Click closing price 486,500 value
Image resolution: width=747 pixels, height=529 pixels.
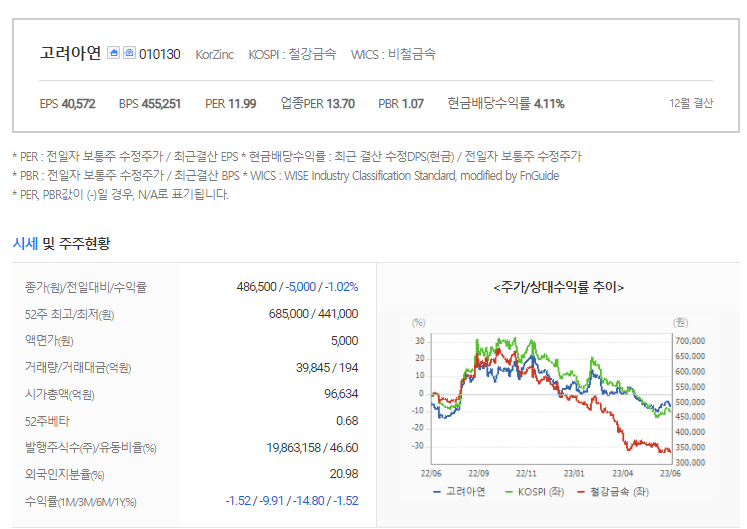(256, 287)
